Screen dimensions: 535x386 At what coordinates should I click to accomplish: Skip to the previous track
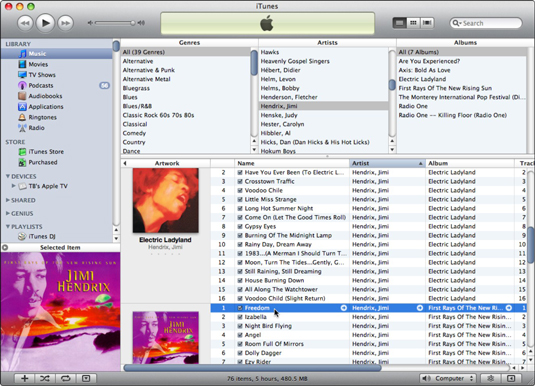(25, 23)
